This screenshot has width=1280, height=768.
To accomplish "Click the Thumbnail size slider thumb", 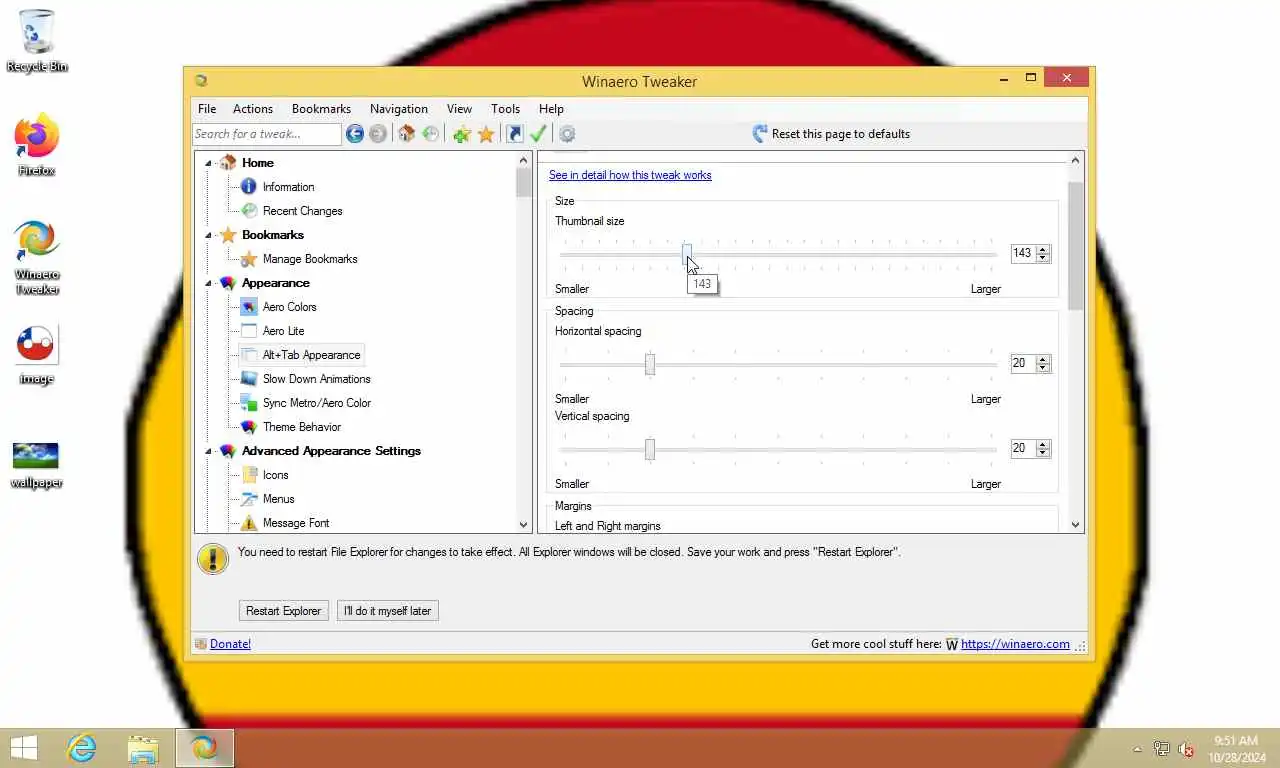I will click(x=687, y=254).
